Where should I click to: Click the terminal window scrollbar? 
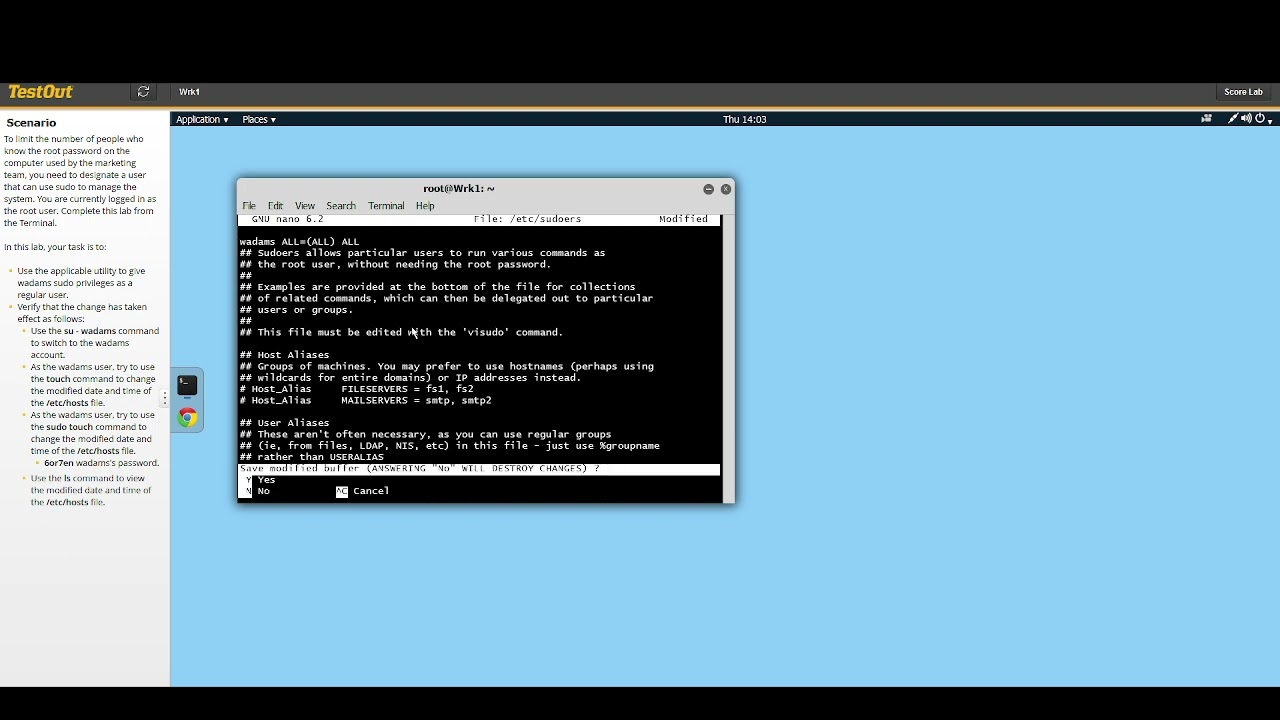(727, 358)
